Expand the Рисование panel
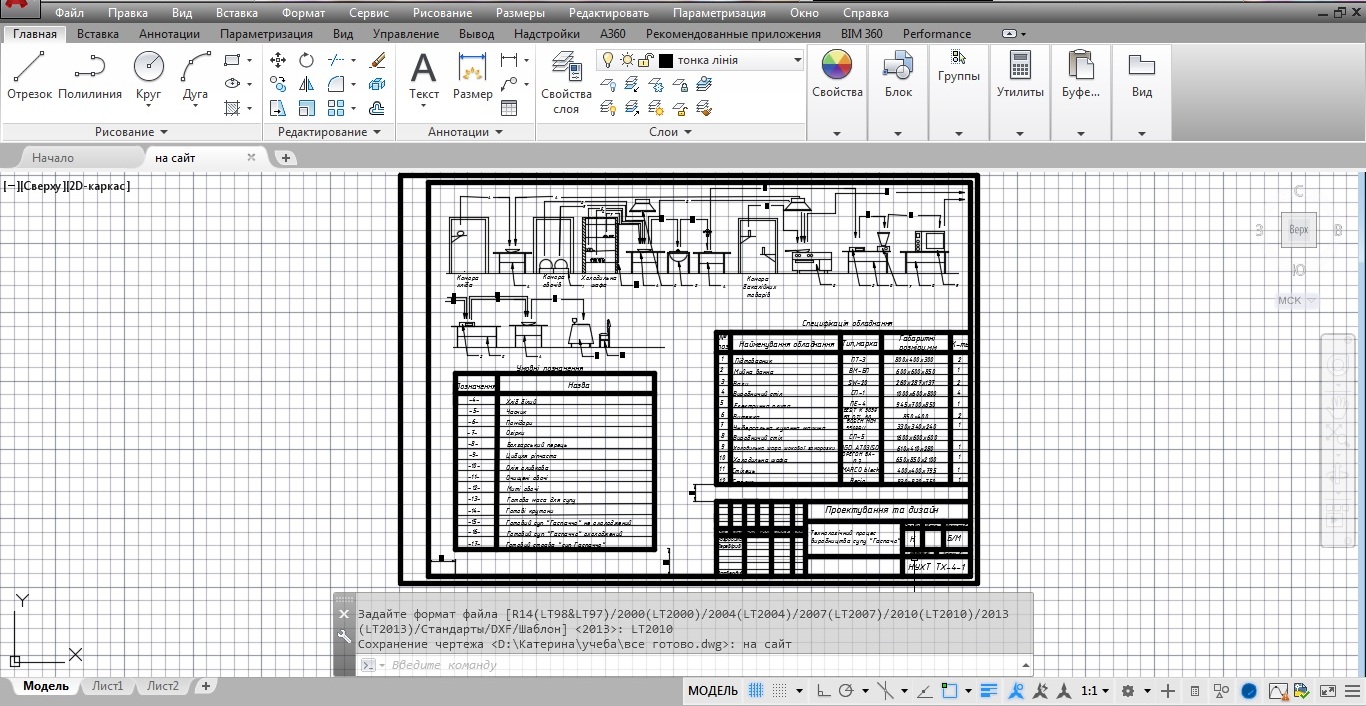1366x706 pixels. coord(131,132)
